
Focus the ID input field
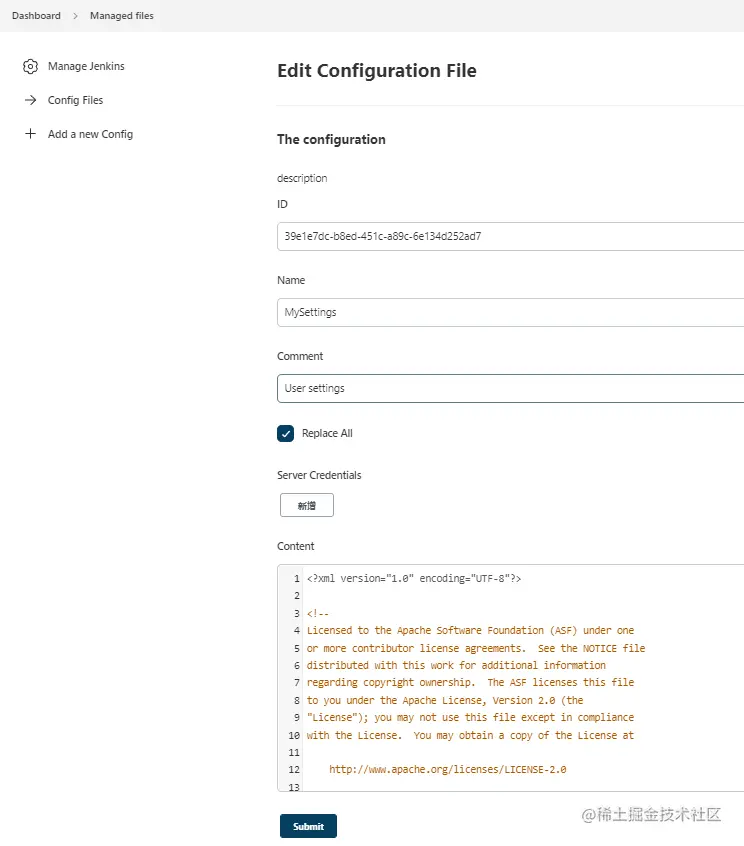coord(510,236)
